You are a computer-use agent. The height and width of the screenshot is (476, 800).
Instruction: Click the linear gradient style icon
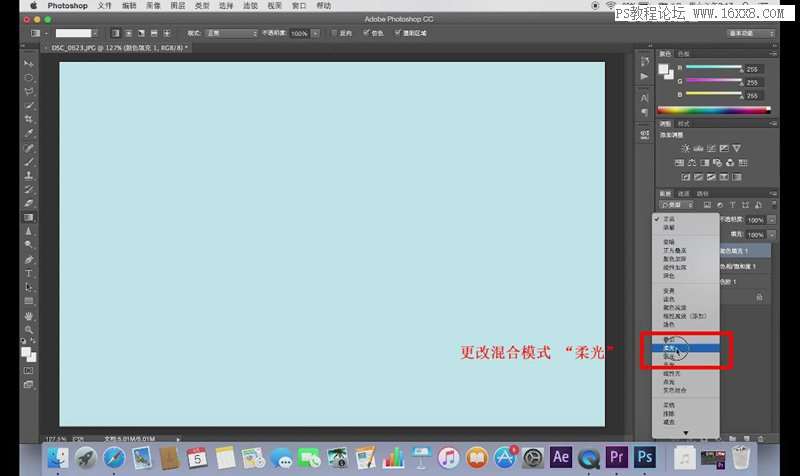tap(115, 33)
